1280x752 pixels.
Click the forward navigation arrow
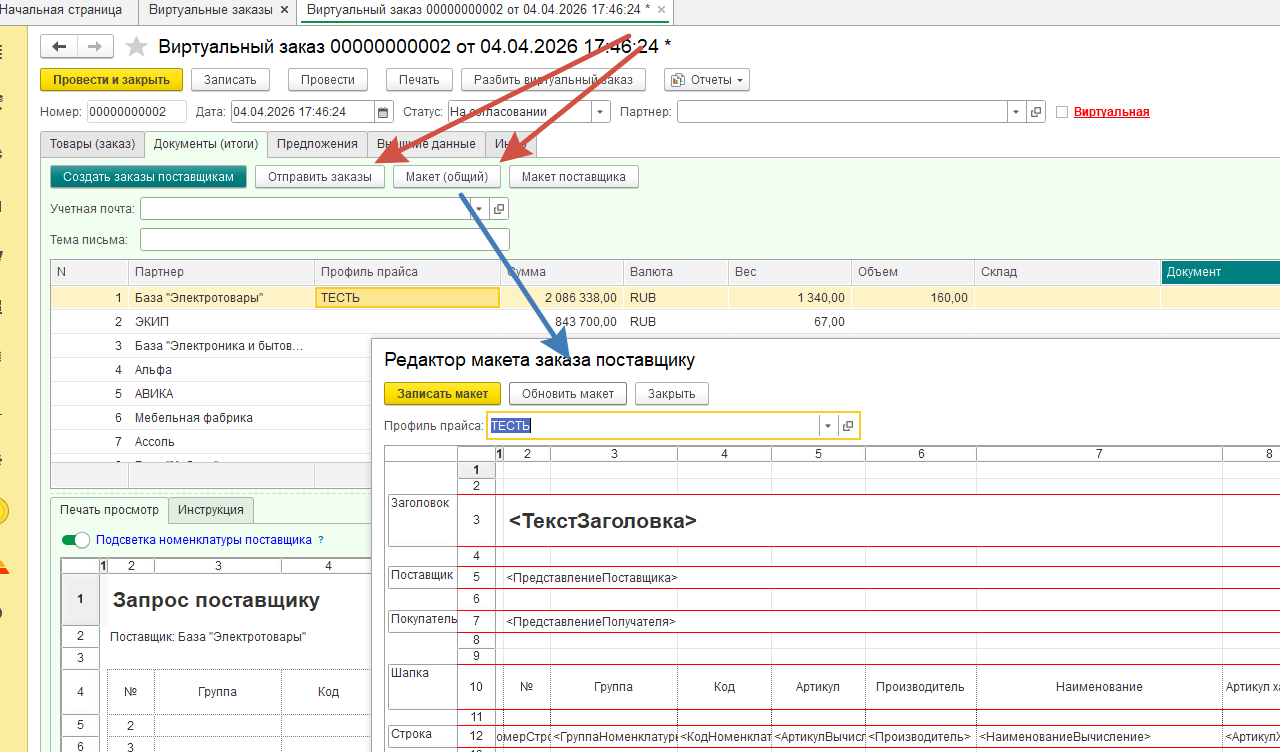[94, 47]
